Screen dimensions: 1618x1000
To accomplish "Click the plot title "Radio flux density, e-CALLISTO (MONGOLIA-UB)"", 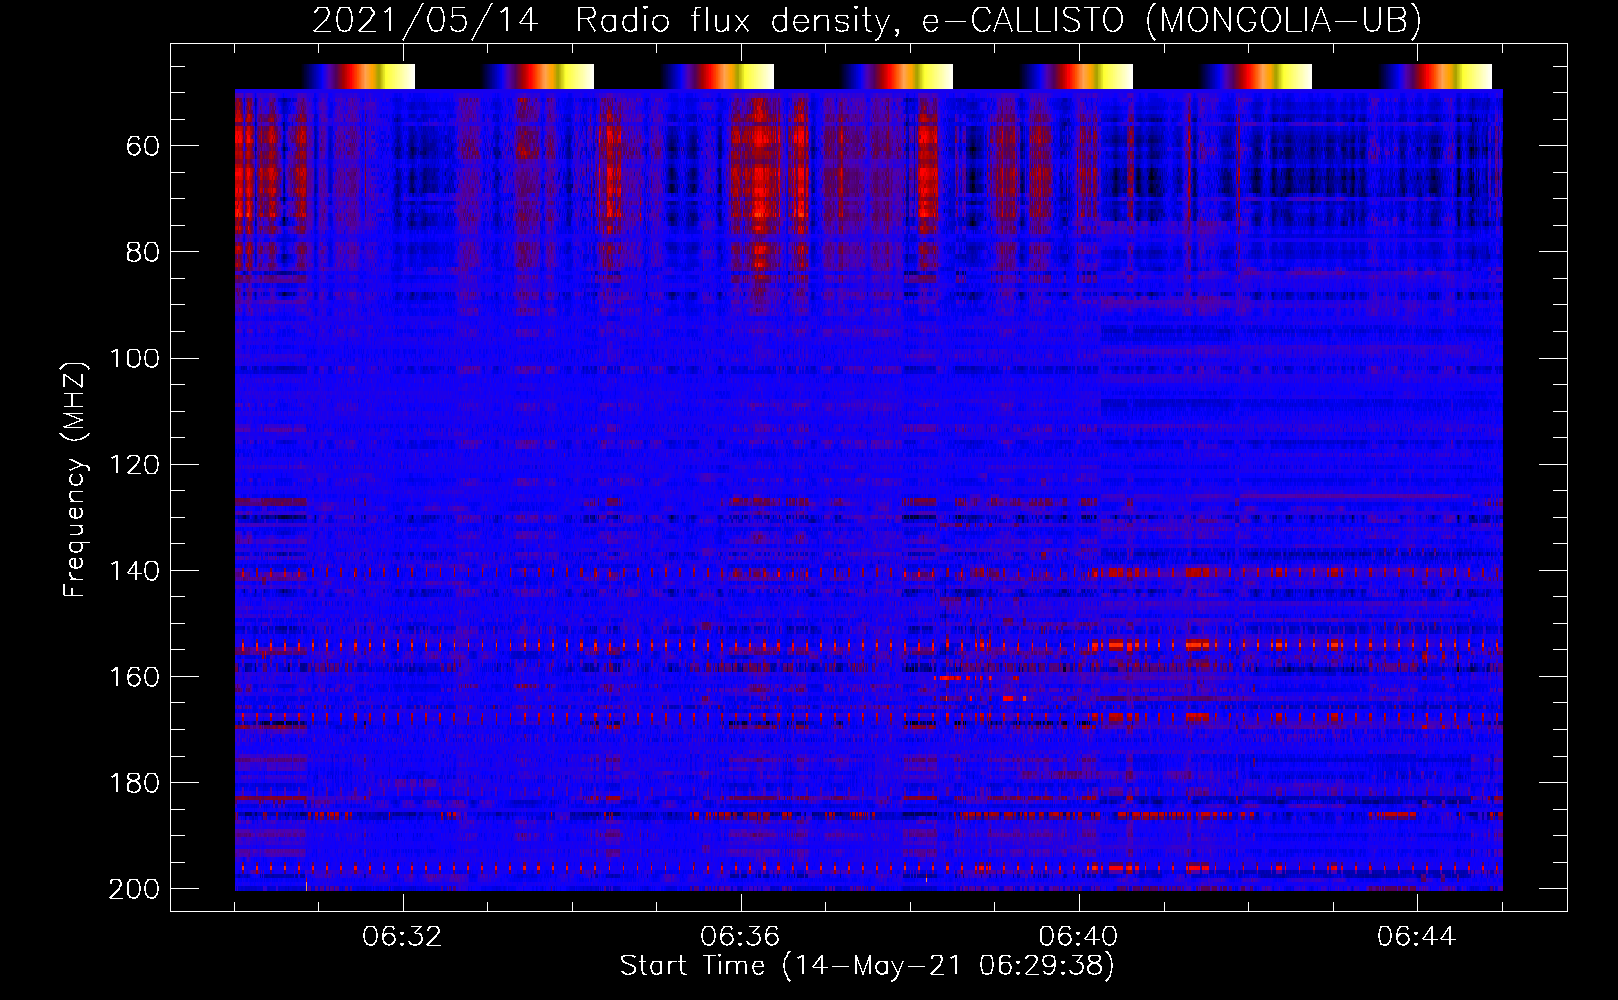I will pos(998,21).
